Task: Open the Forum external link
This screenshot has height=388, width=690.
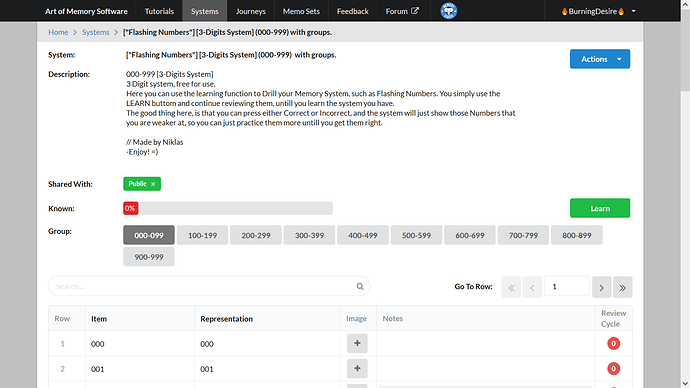Action: coord(402,11)
